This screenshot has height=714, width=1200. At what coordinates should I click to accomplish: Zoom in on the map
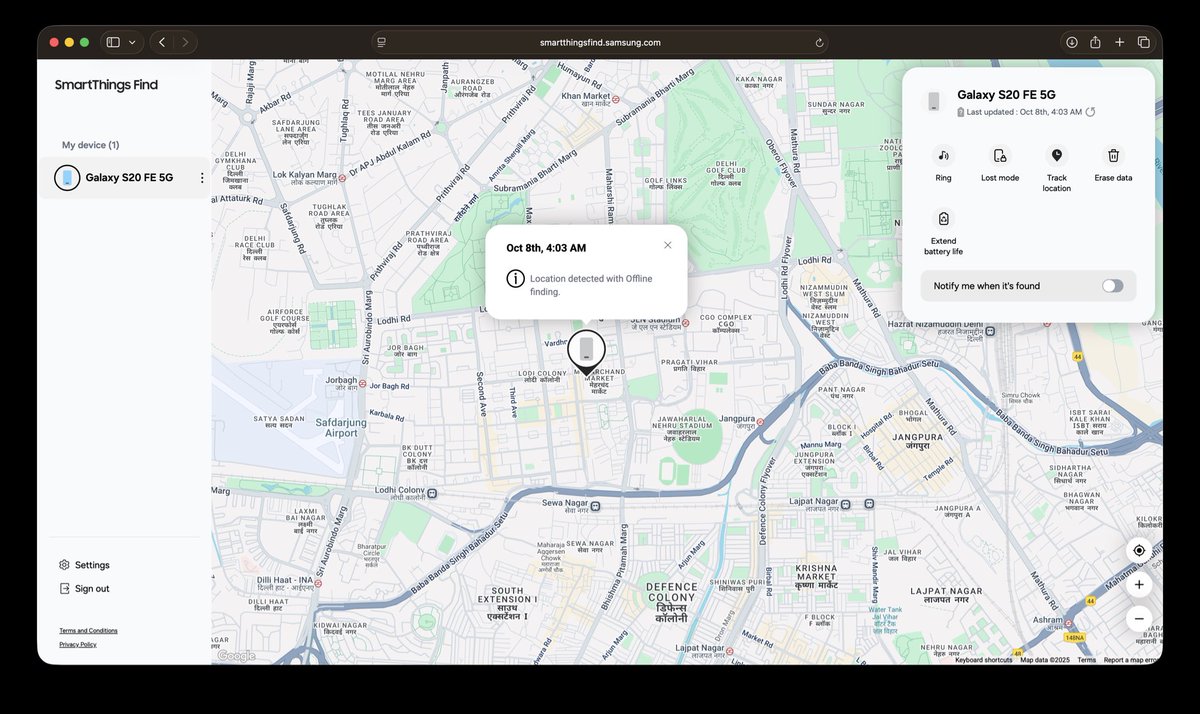pos(1139,585)
